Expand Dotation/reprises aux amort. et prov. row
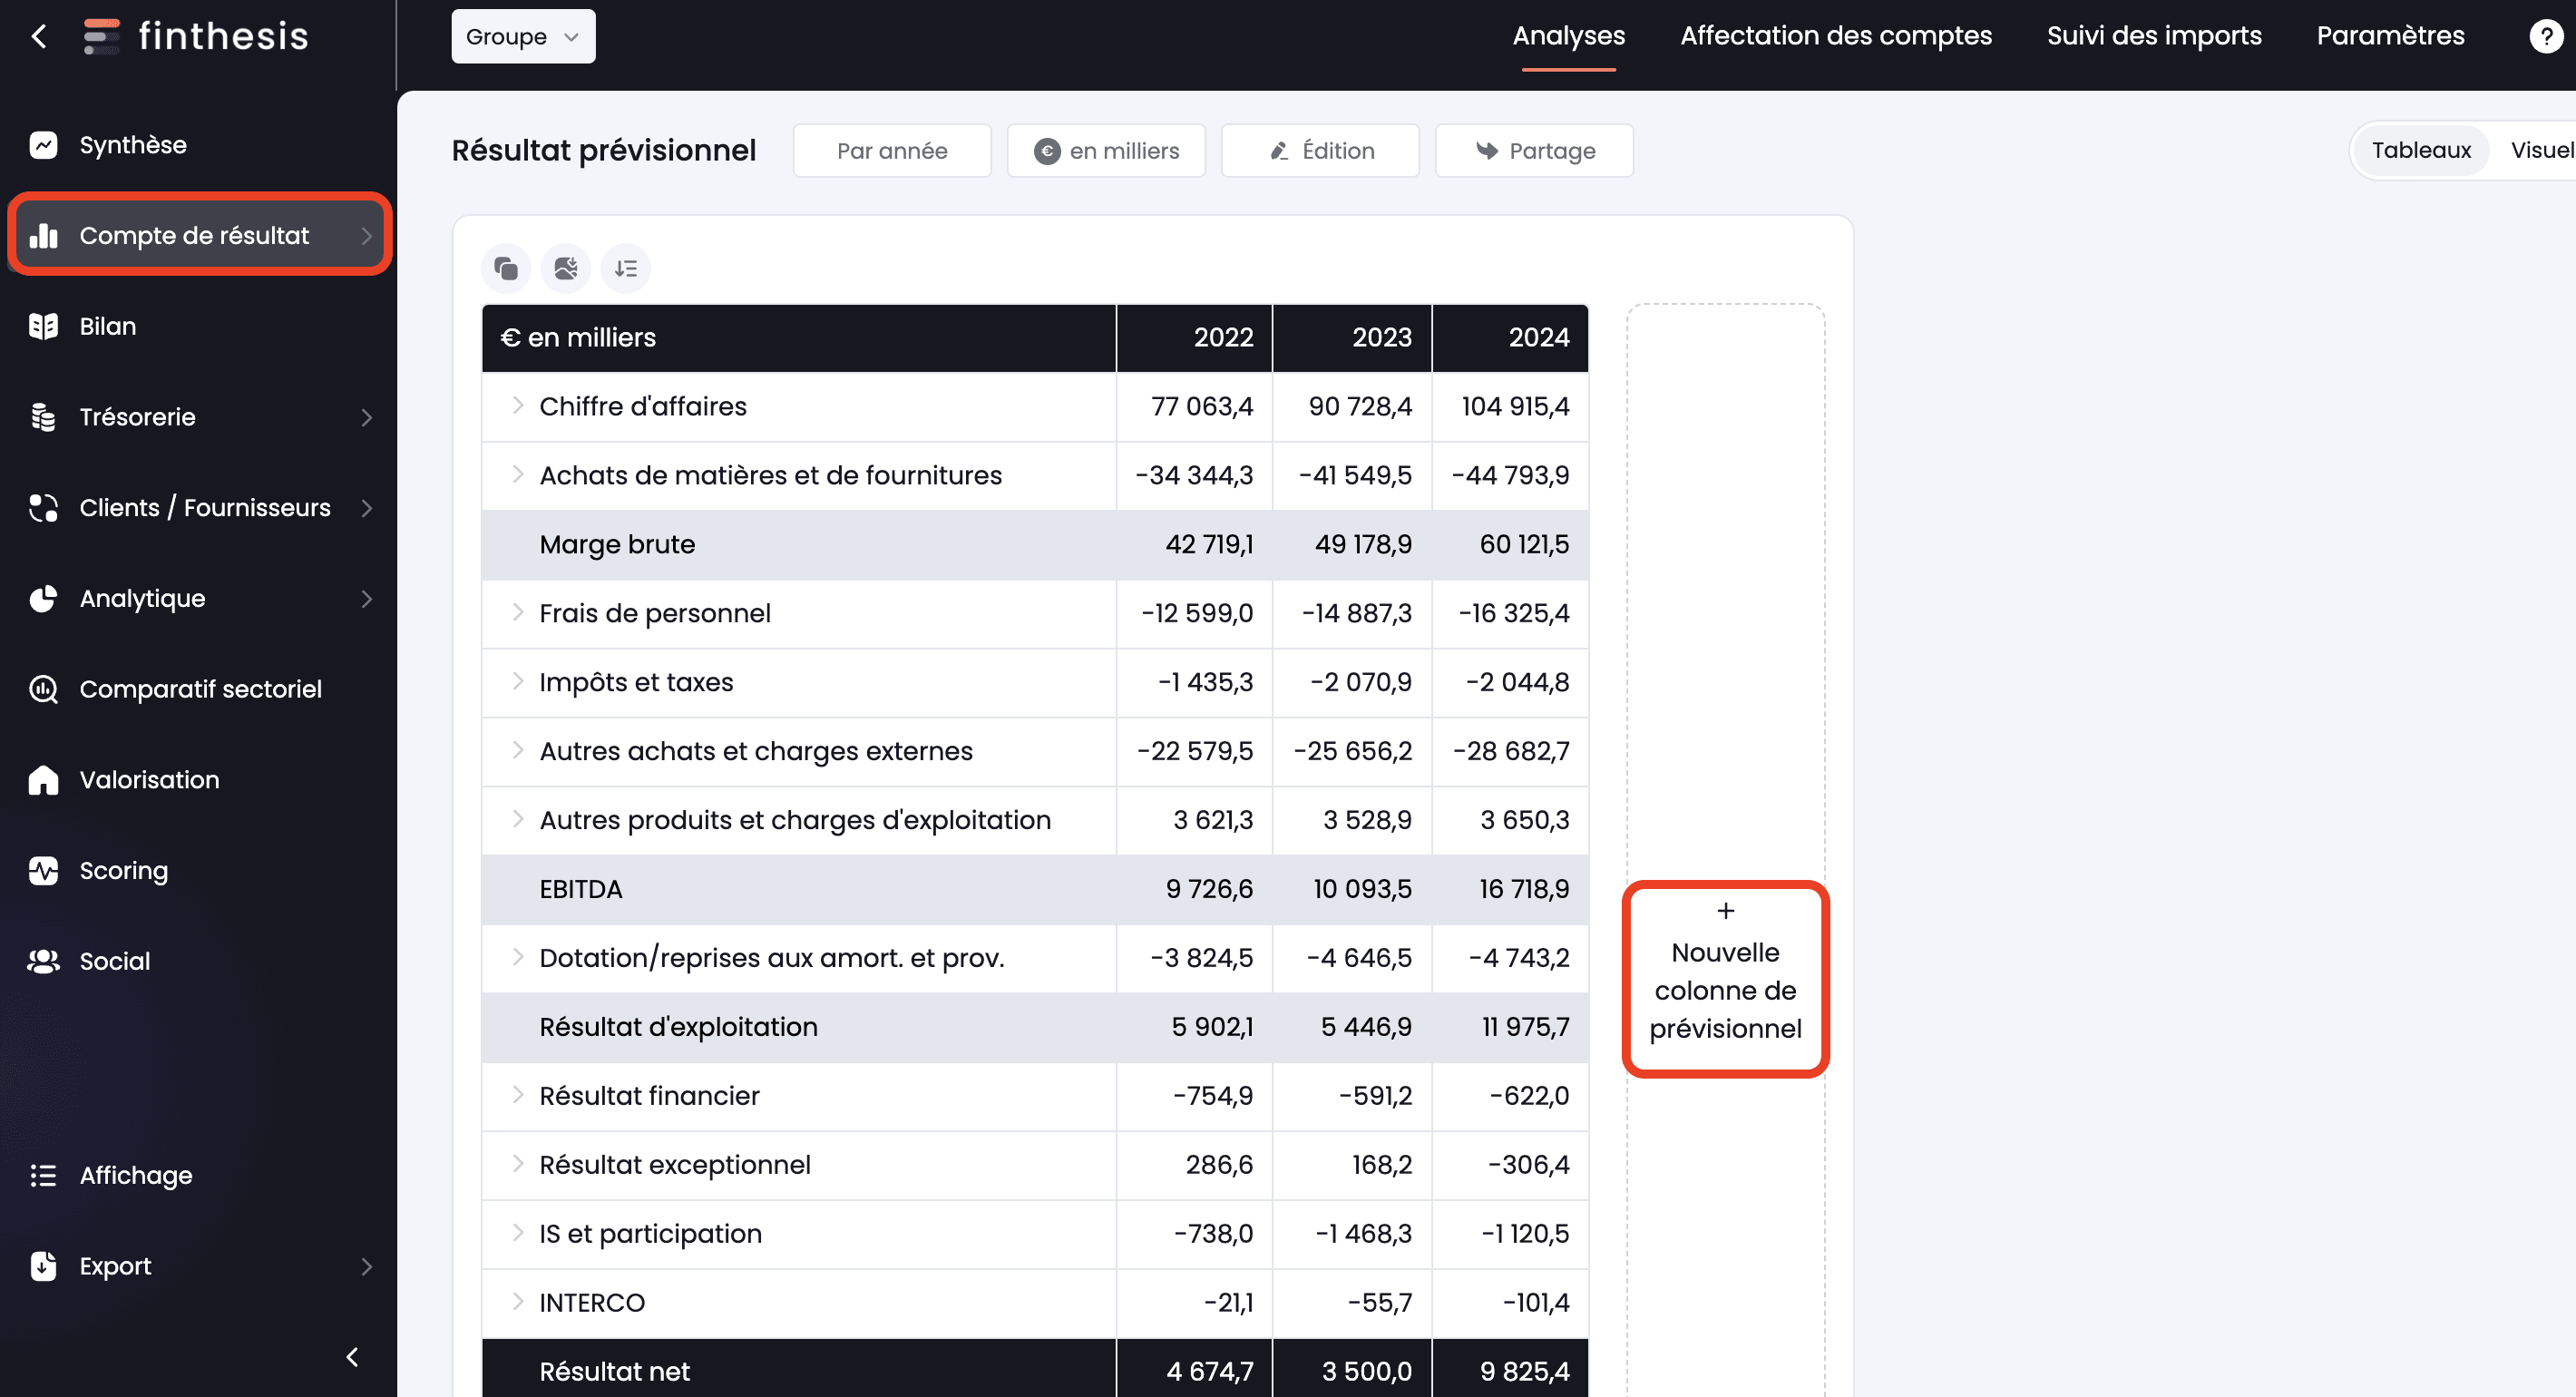The height and width of the screenshot is (1397, 2576). [517, 958]
